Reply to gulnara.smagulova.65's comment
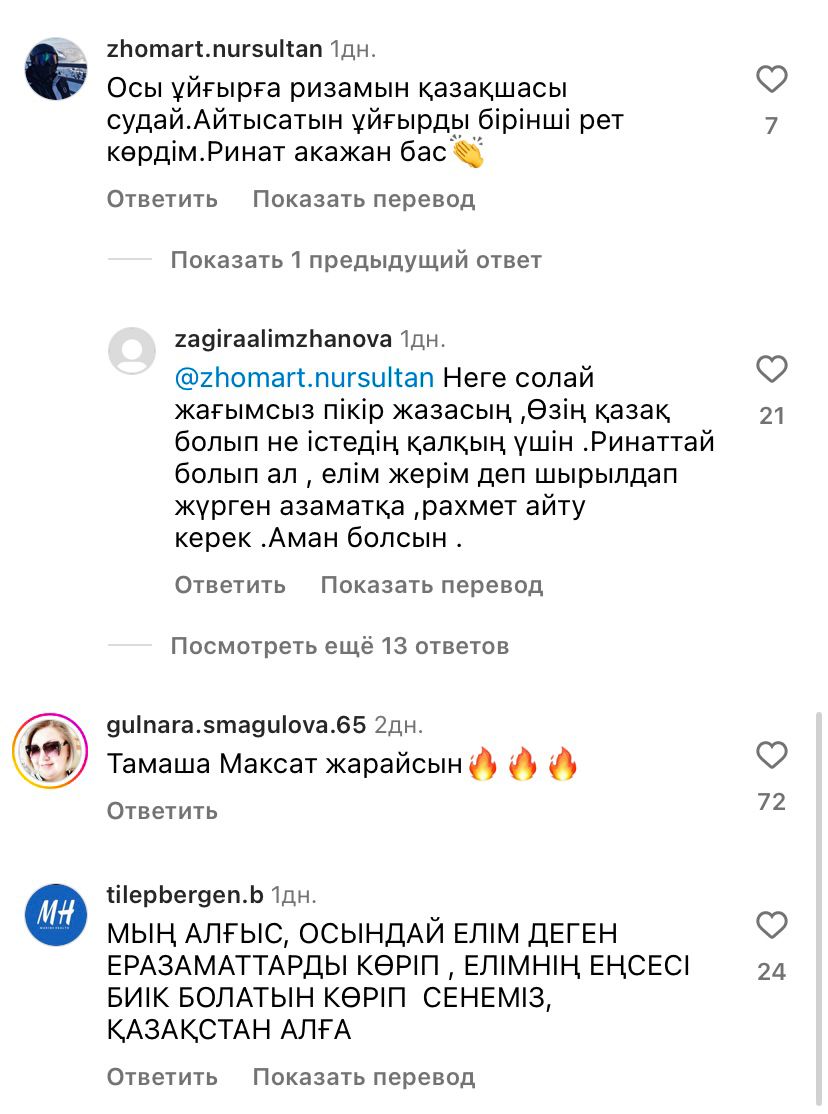The image size is (828, 1114). [x=162, y=811]
